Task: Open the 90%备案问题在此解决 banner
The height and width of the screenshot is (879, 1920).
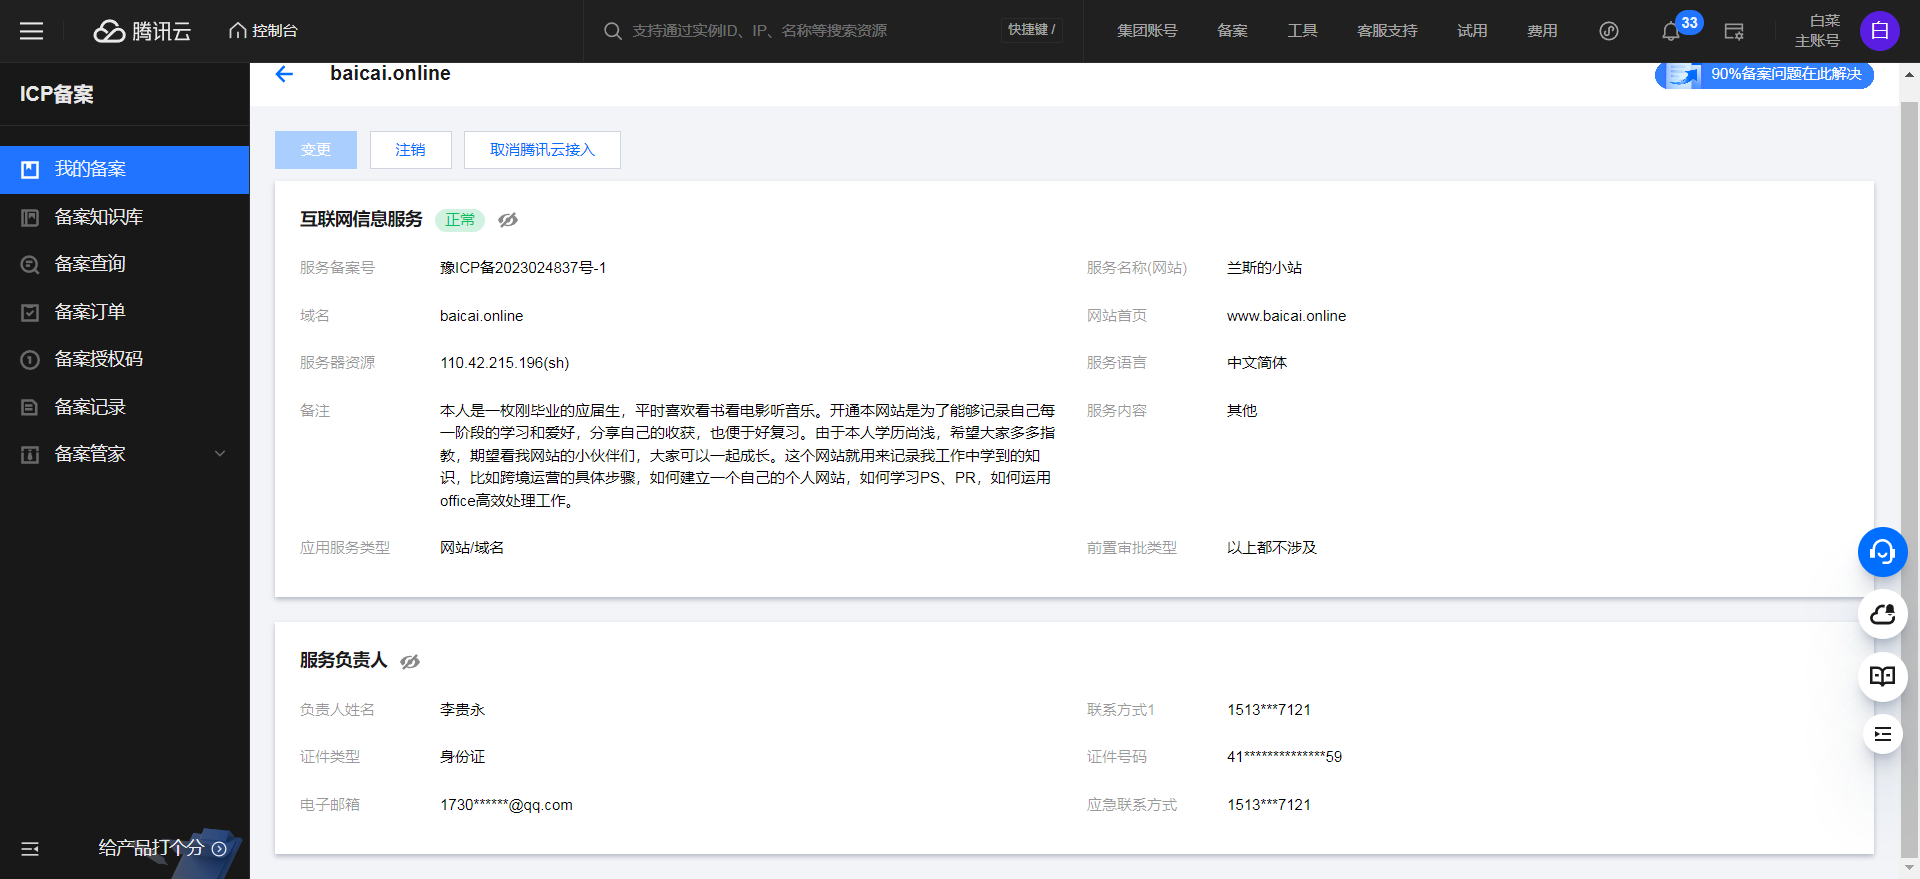Action: click(x=1764, y=74)
